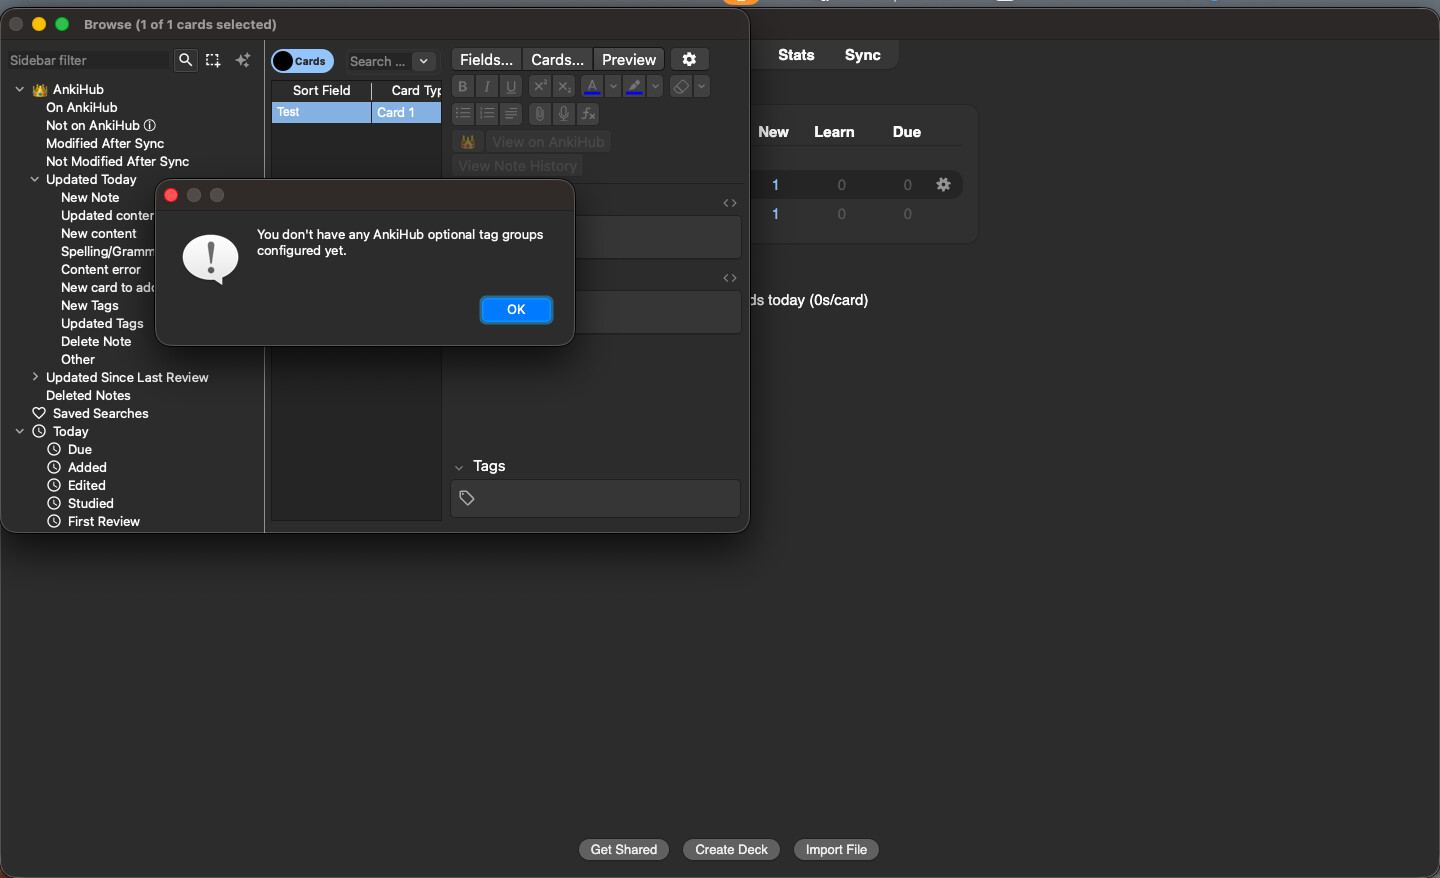Click Get Shared in main window
1440x878 pixels.
[x=624, y=849]
